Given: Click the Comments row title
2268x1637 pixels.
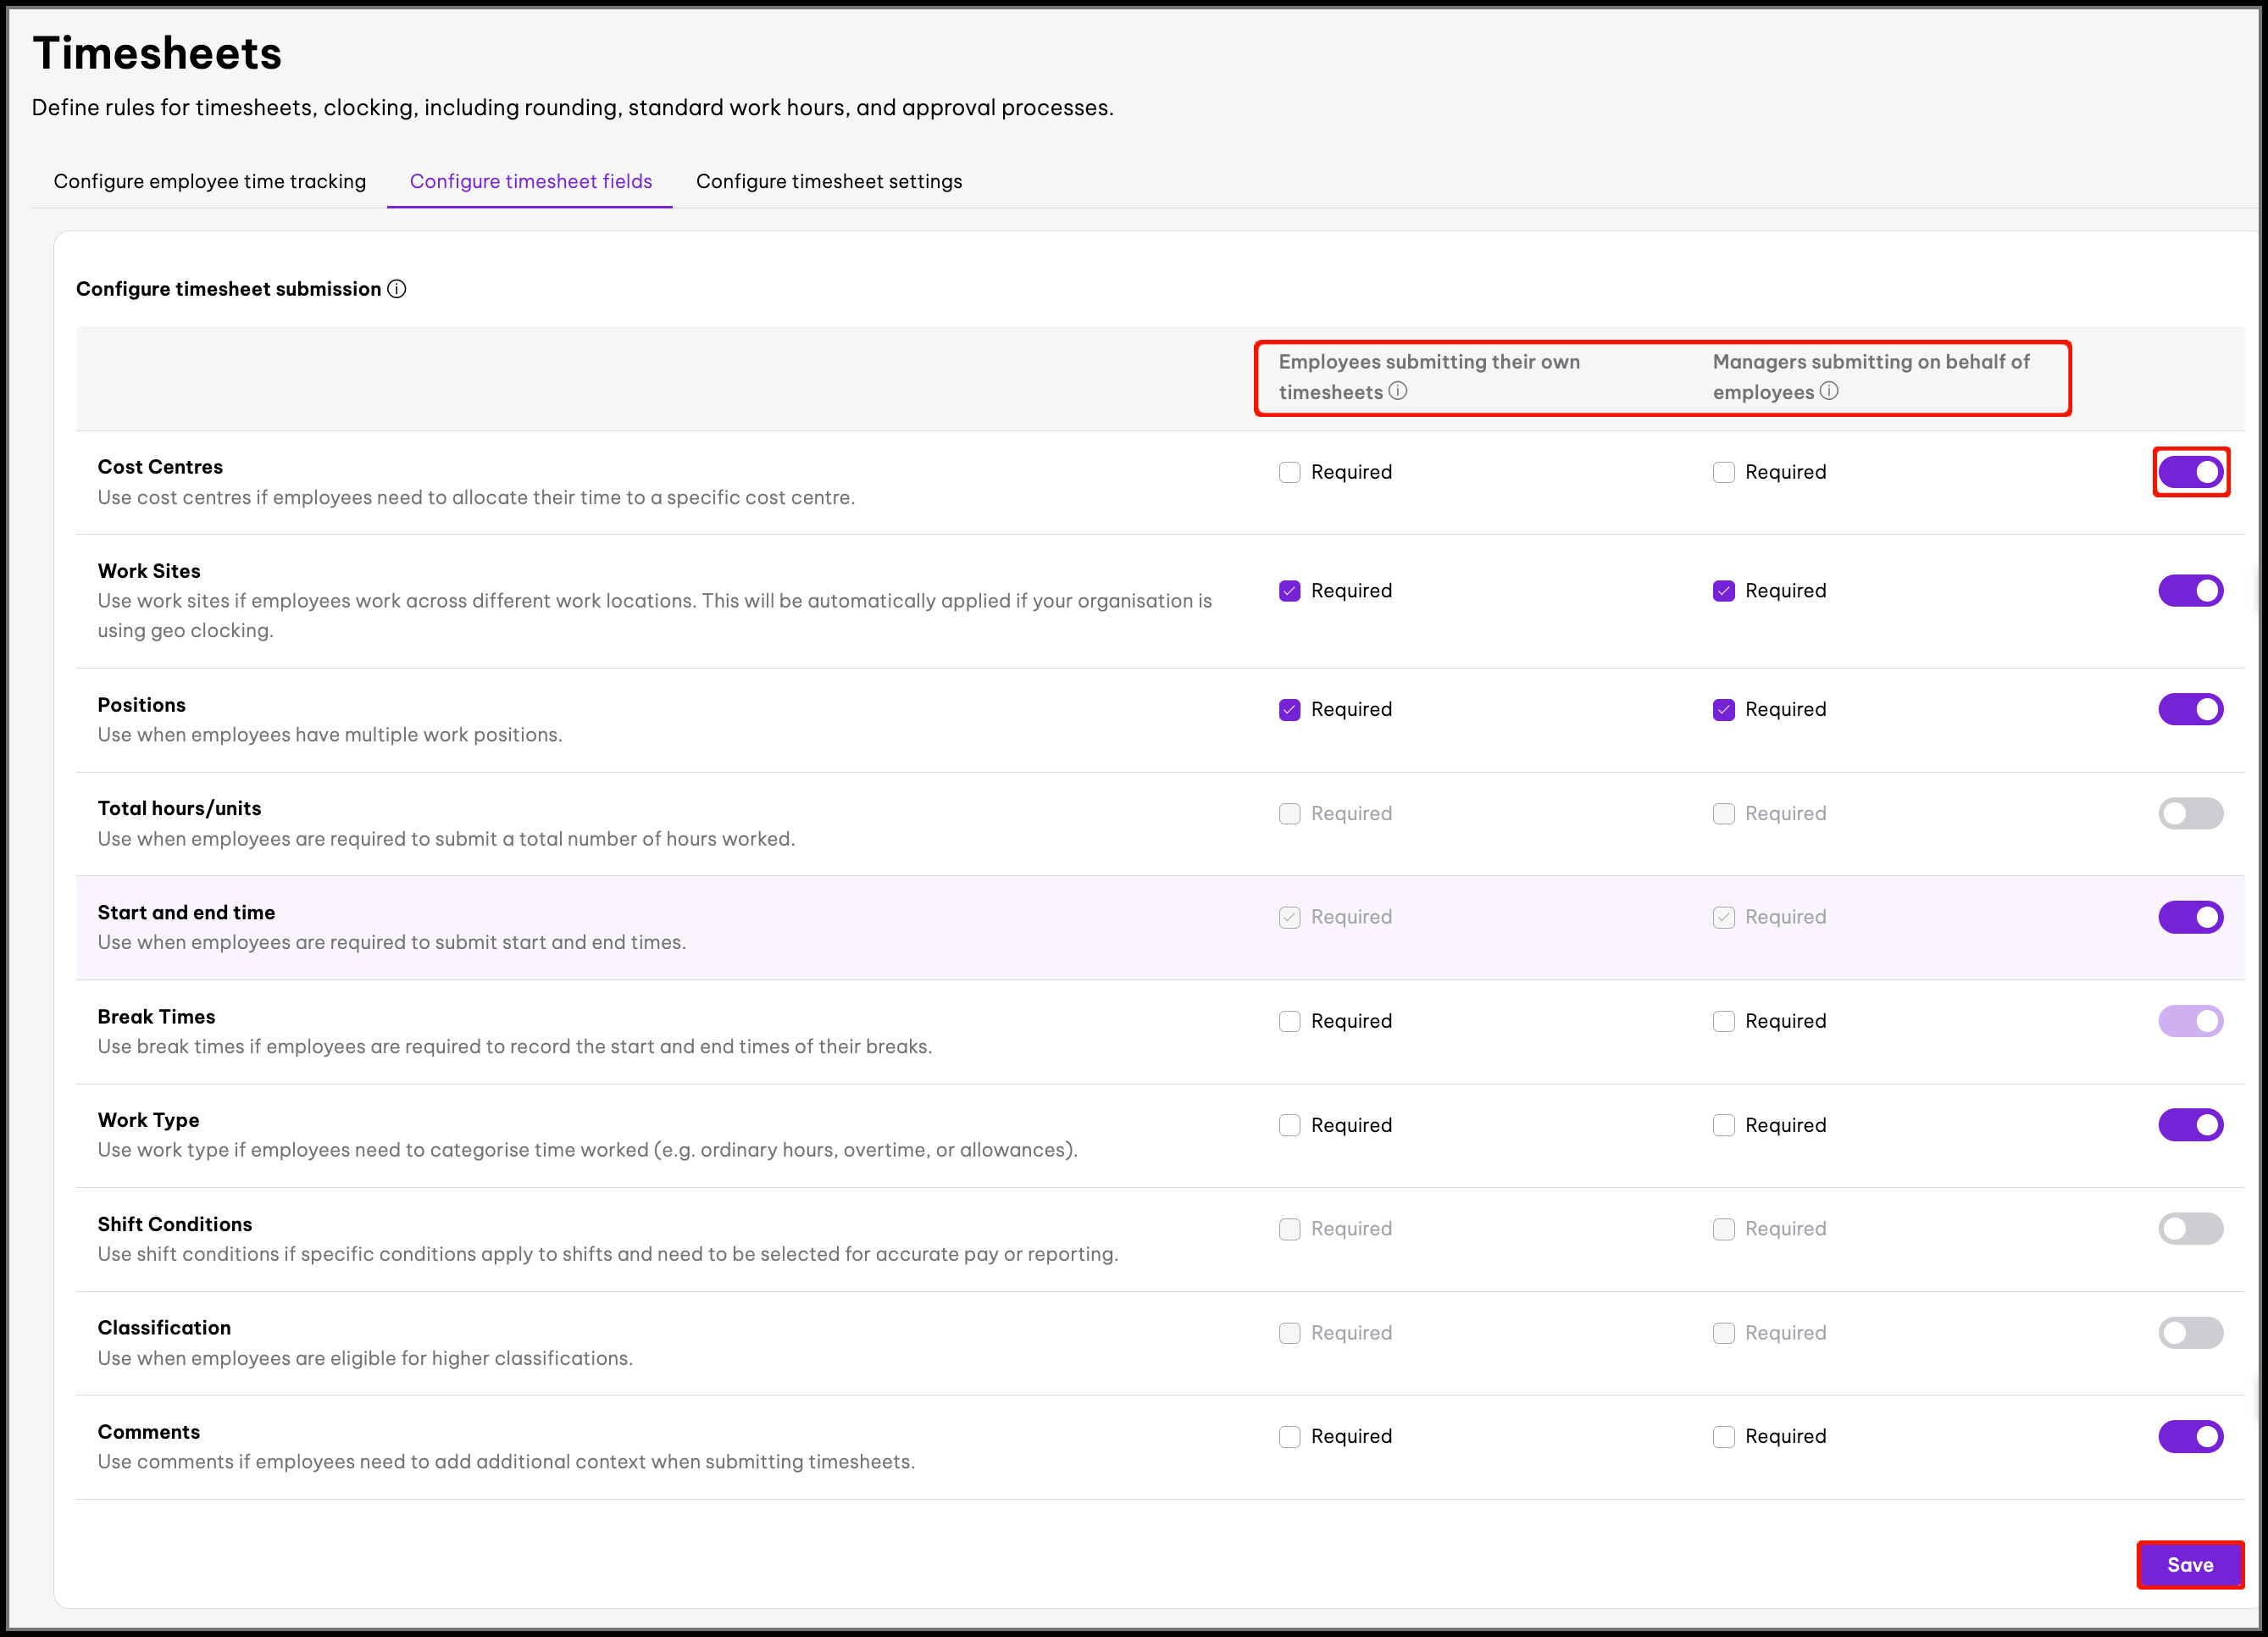Looking at the screenshot, I should point(149,1432).
